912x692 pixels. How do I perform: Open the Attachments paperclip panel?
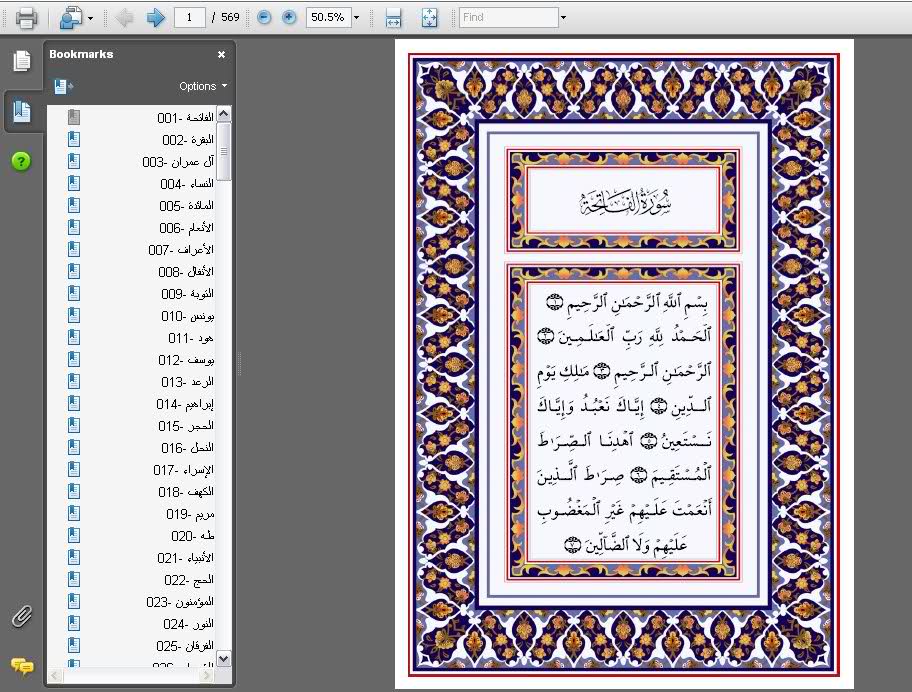click(x=22, y=616)
